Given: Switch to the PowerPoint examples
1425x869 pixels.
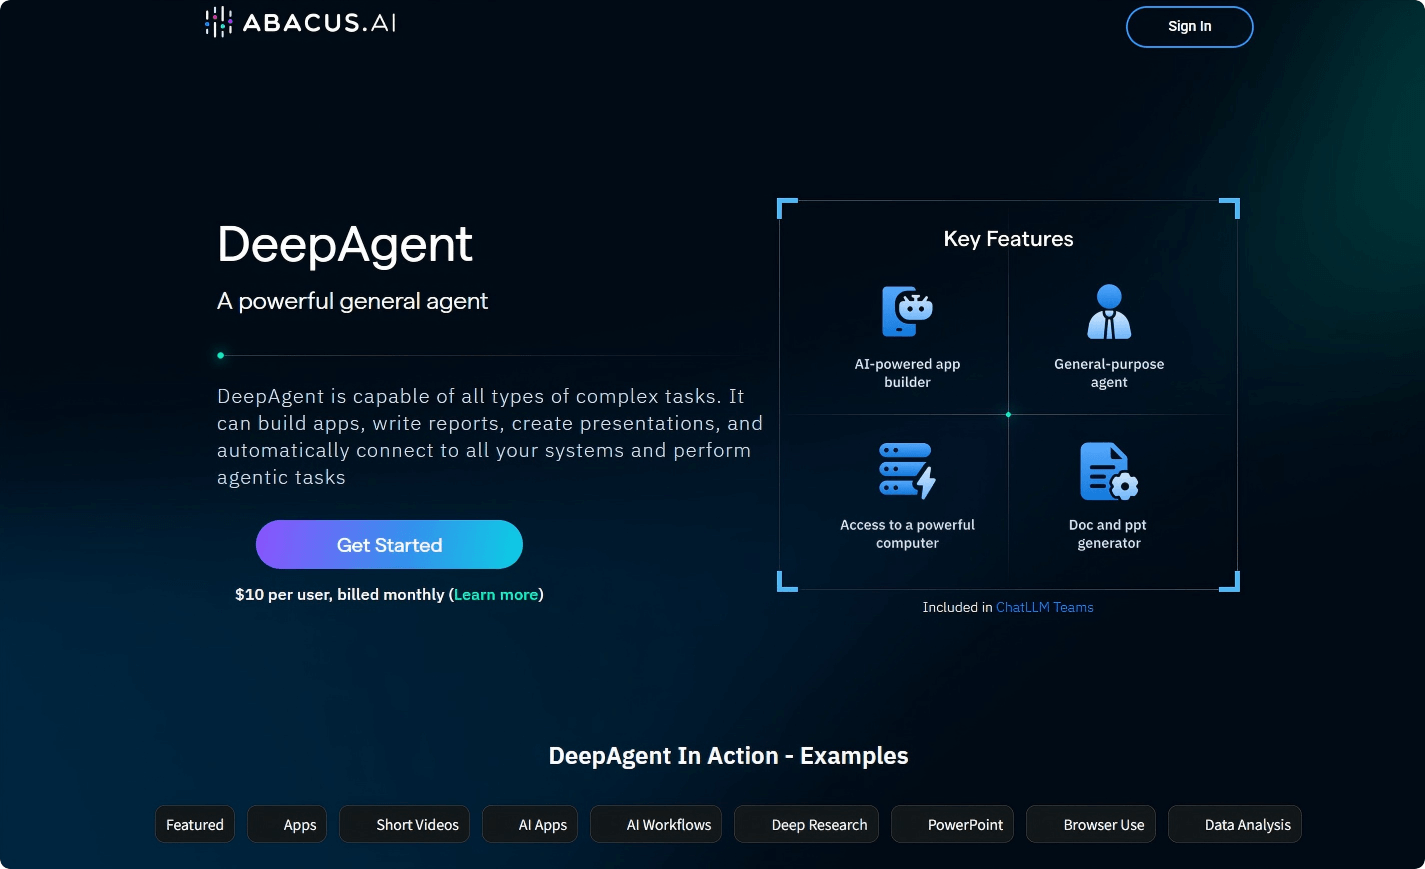Looking at the screenshot, I should pos(952,824).
